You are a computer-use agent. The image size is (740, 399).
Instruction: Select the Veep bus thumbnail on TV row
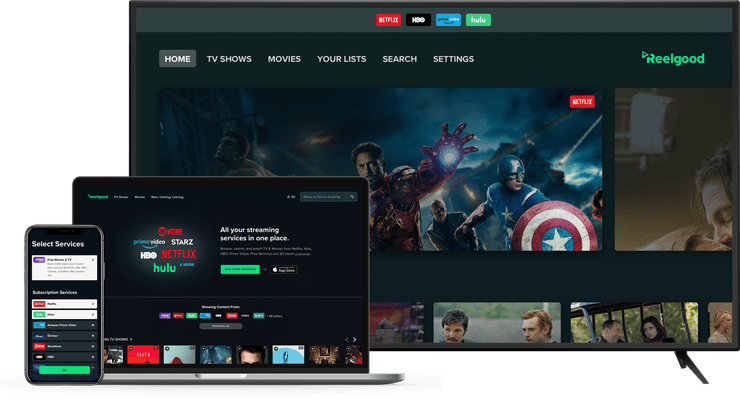[x=634, y=323]
